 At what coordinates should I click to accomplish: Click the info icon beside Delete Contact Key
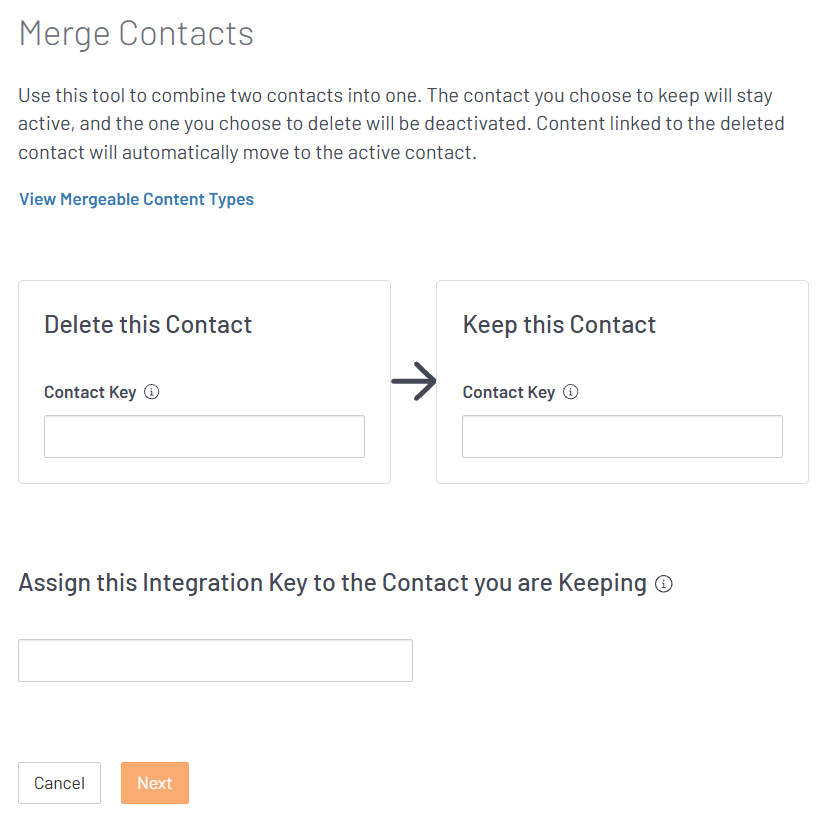(151, 392)
